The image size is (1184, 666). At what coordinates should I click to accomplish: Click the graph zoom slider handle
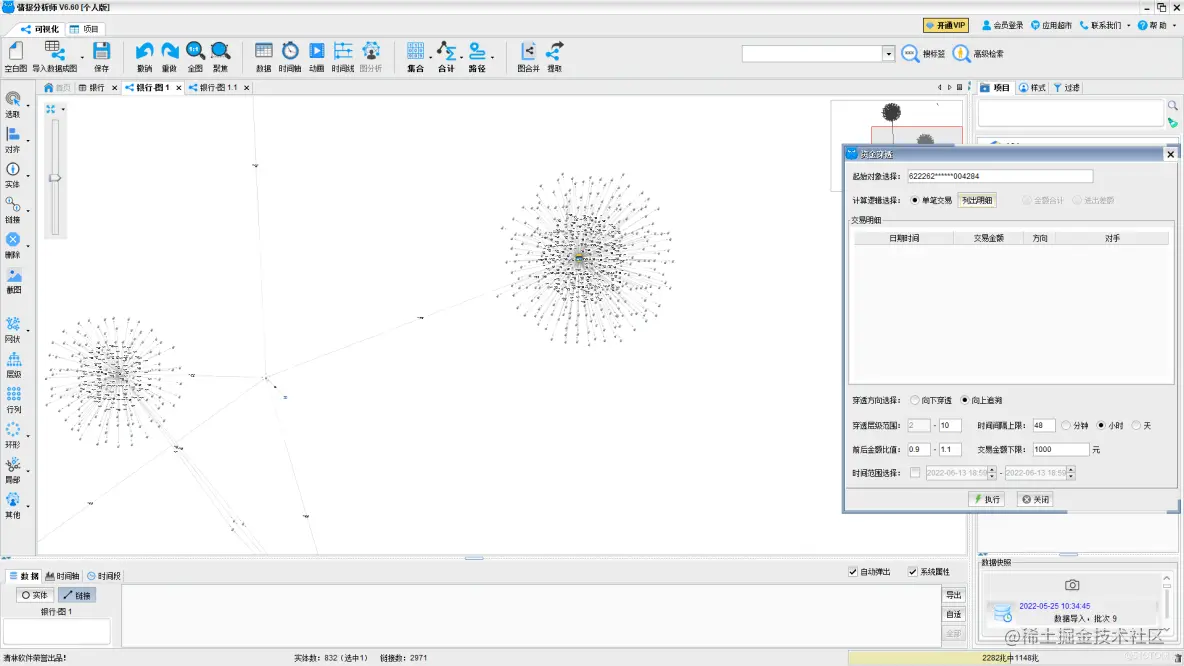(x=54, y=178)
